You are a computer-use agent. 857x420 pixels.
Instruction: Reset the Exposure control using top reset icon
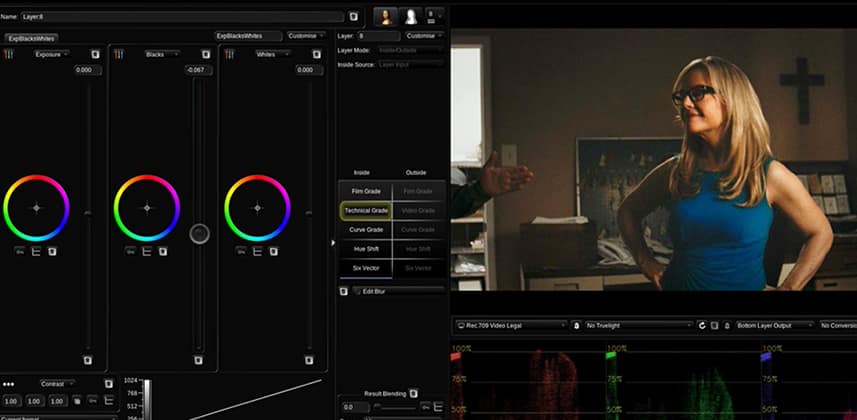pyautogui.click(x=96, y=54)
